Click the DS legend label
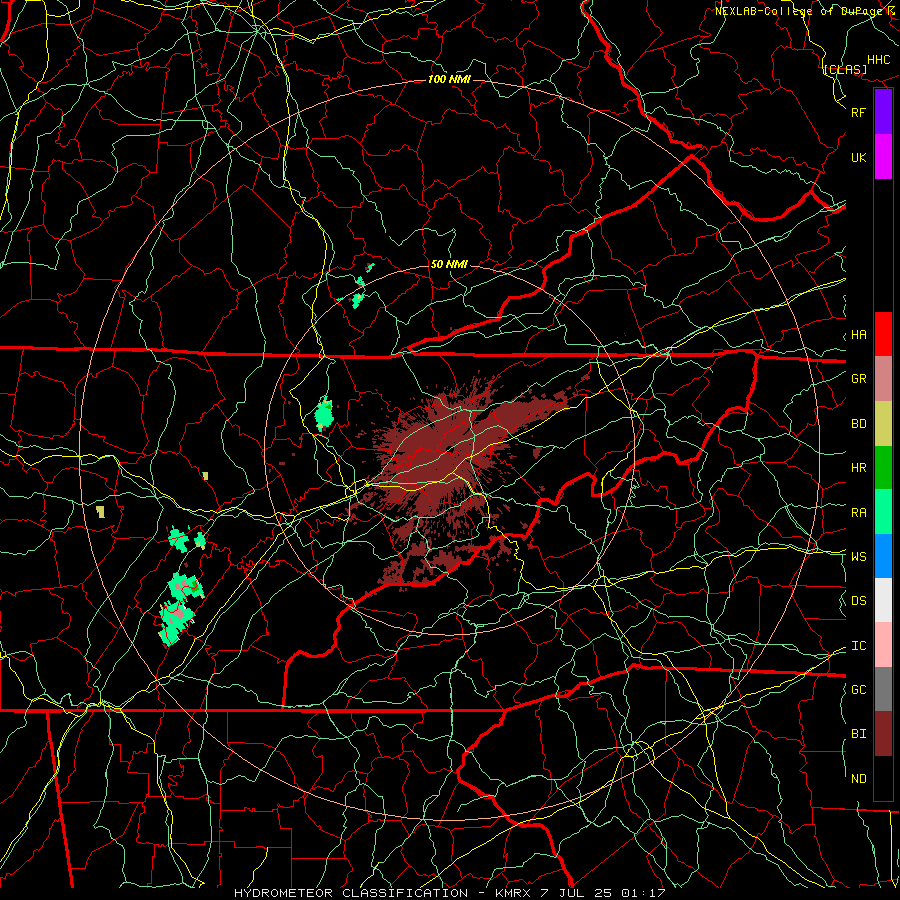 (x=858, y=601)
